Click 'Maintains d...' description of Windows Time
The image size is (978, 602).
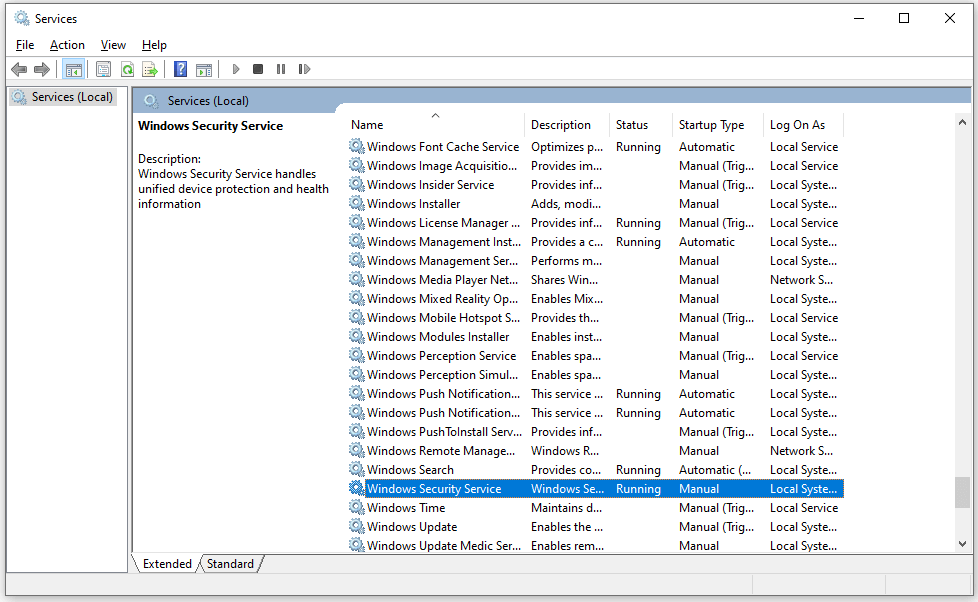[x=566, y=508]
